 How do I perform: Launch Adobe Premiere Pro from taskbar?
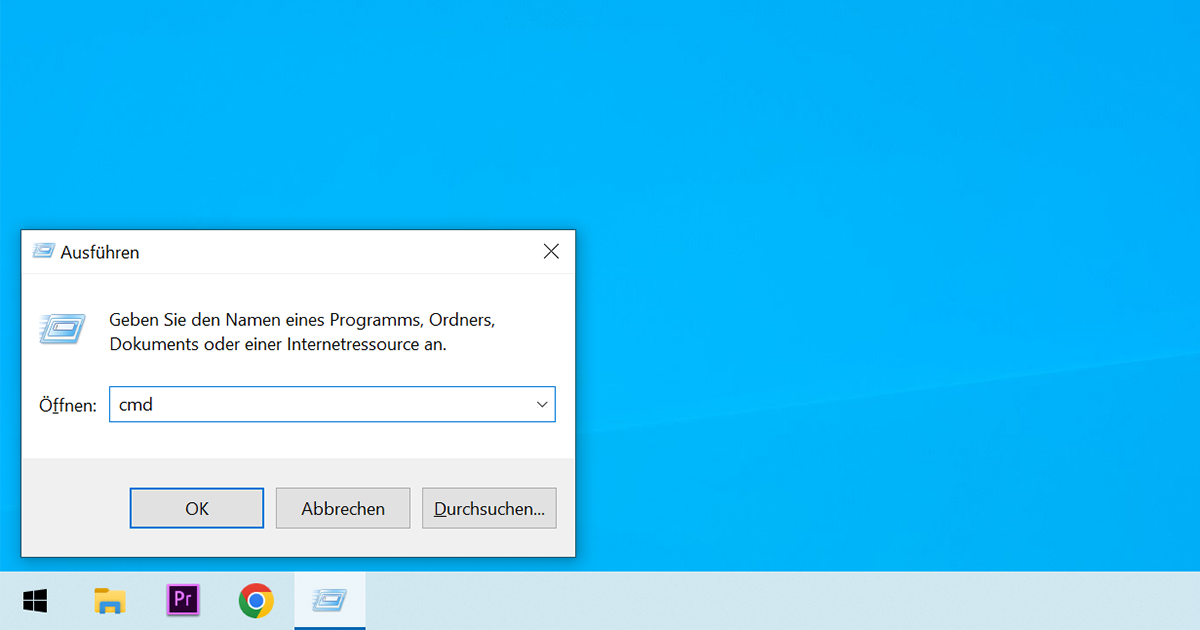point(183,600)
